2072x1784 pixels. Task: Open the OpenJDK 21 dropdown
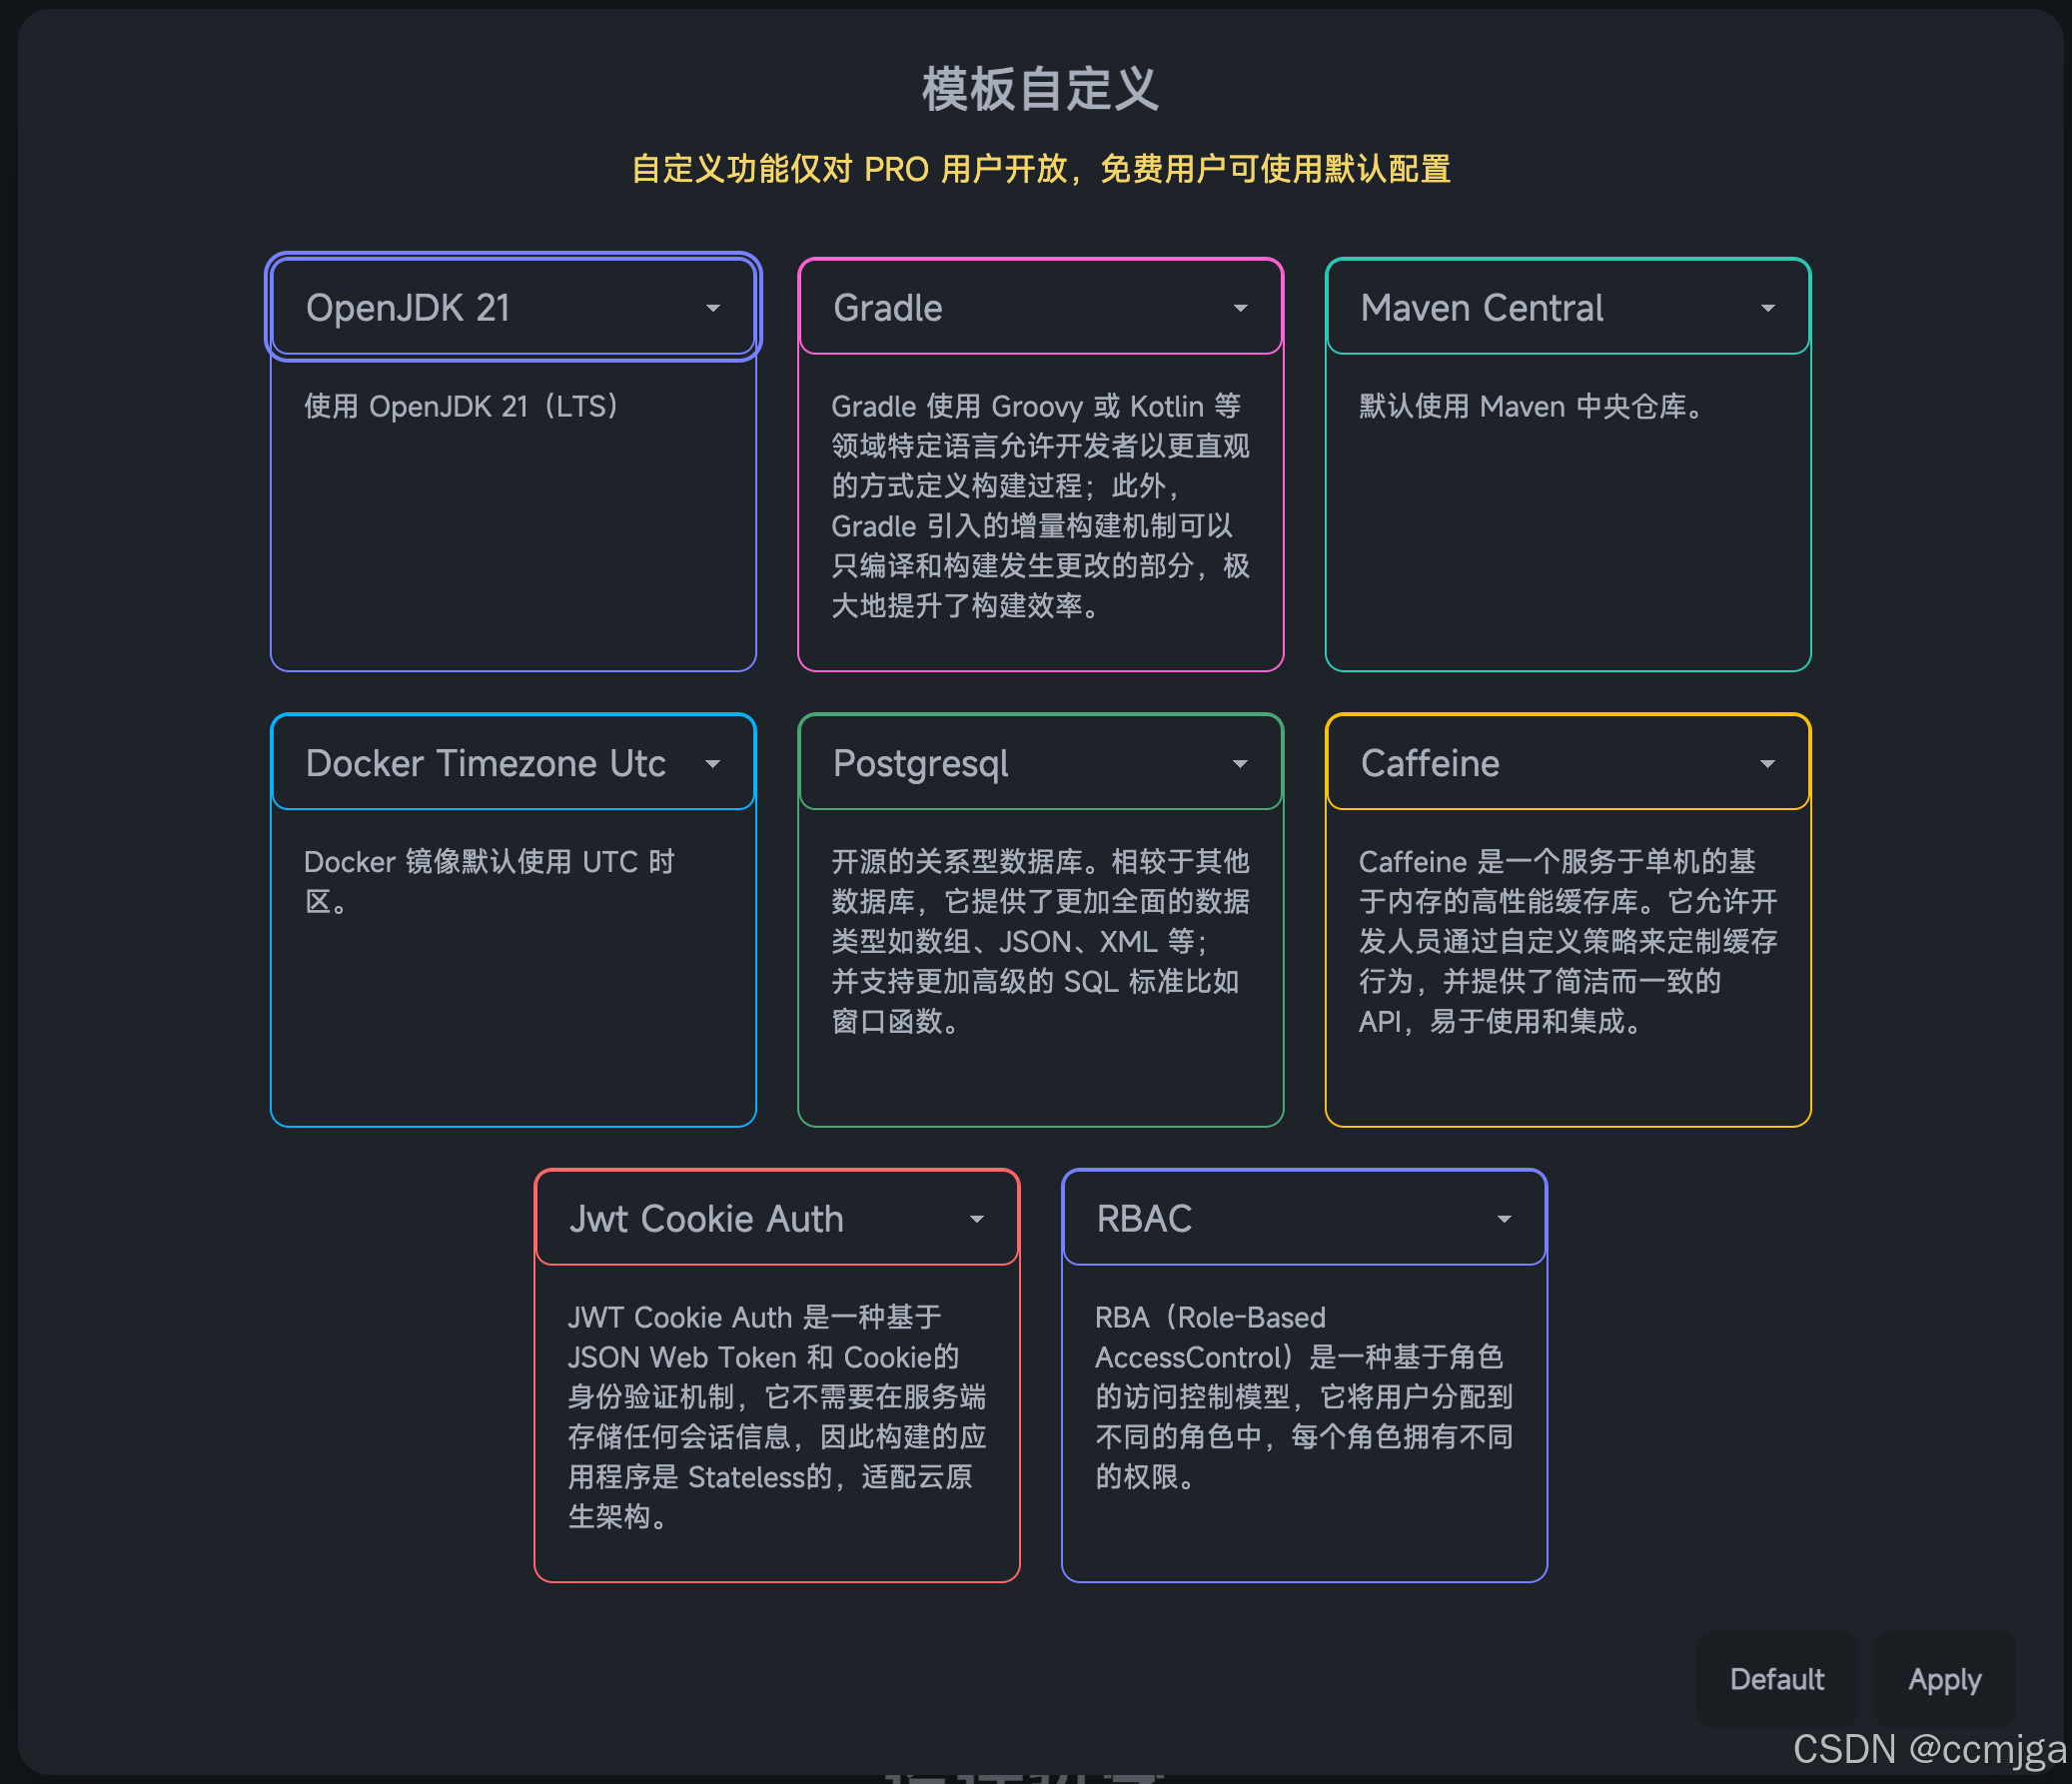pos(513,307)
